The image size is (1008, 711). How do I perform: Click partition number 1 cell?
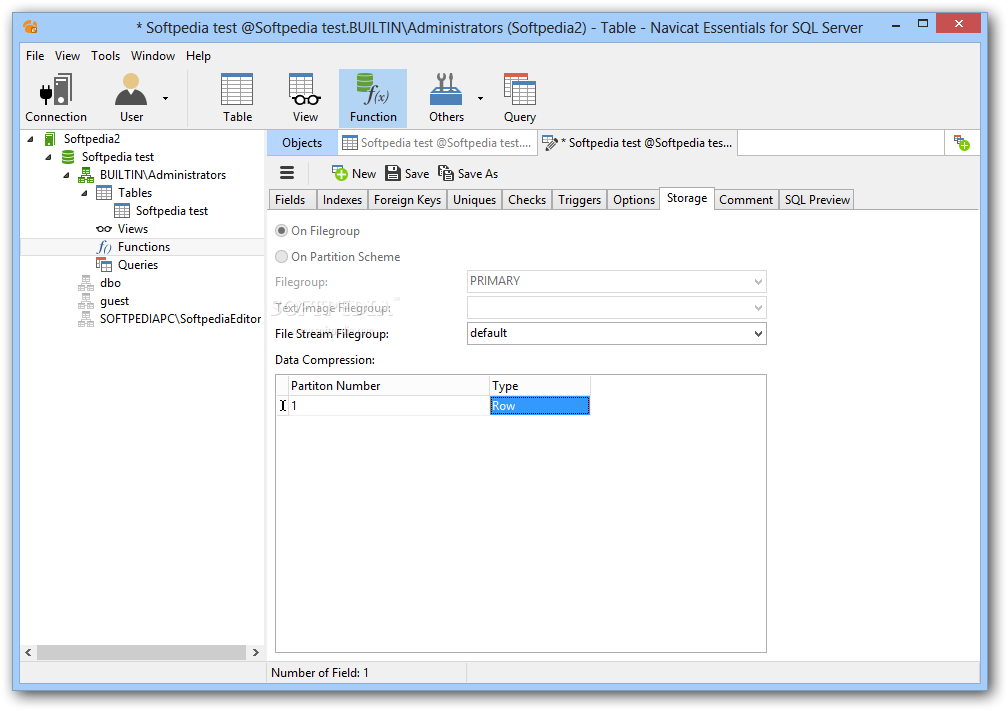click(x=388, y=406)
